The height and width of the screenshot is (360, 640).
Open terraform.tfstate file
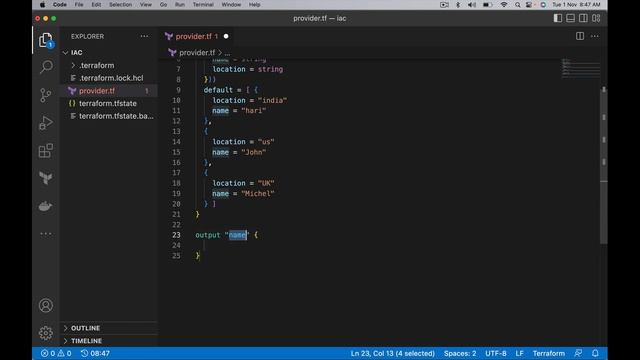(x=109, y=103)
